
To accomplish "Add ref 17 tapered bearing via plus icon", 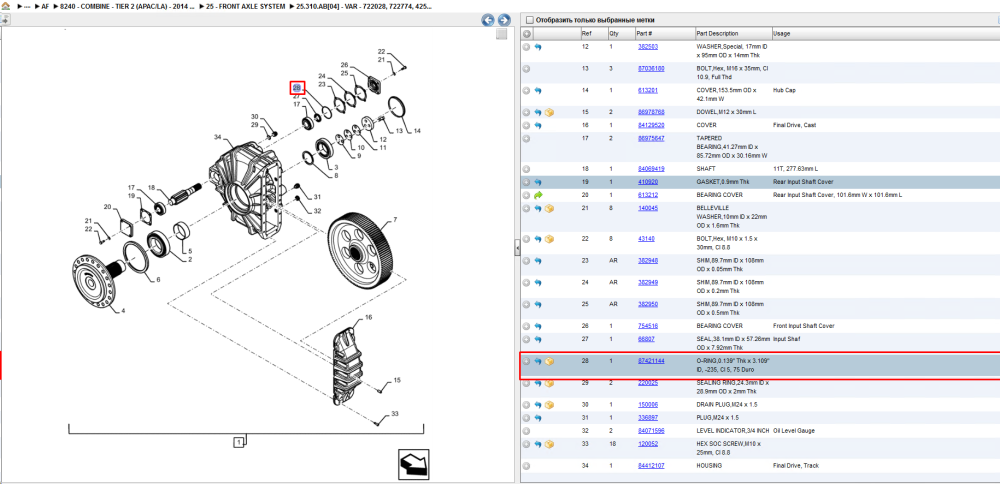I will click(x=527, y=138).
